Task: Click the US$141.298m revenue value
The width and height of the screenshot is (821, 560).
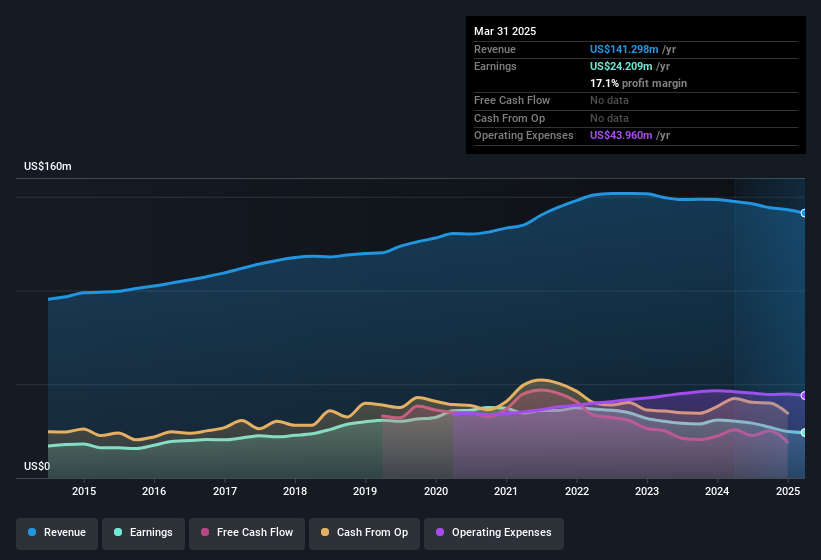Action: pos(624,49)
